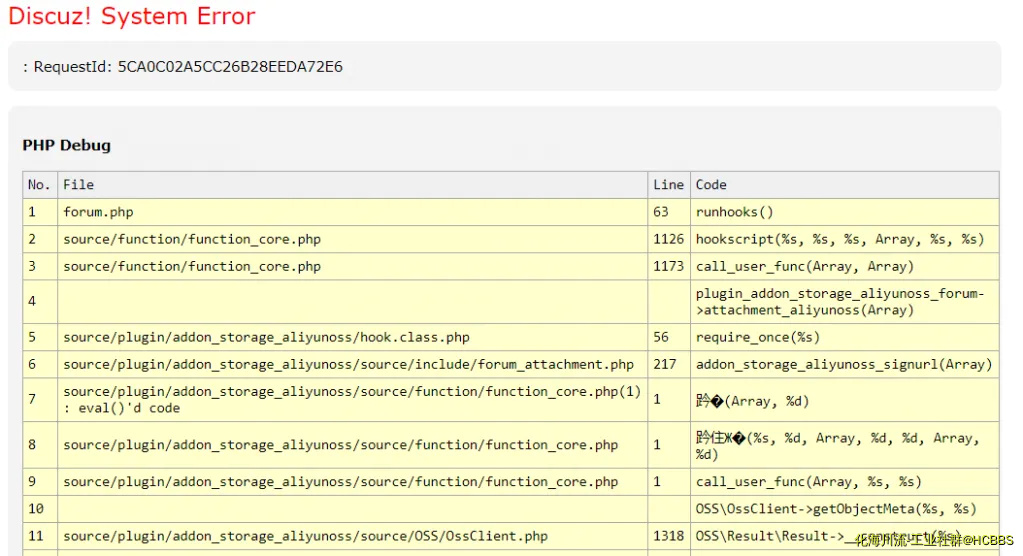
Task: Click row number 10 cell
Action: (40, 509)
